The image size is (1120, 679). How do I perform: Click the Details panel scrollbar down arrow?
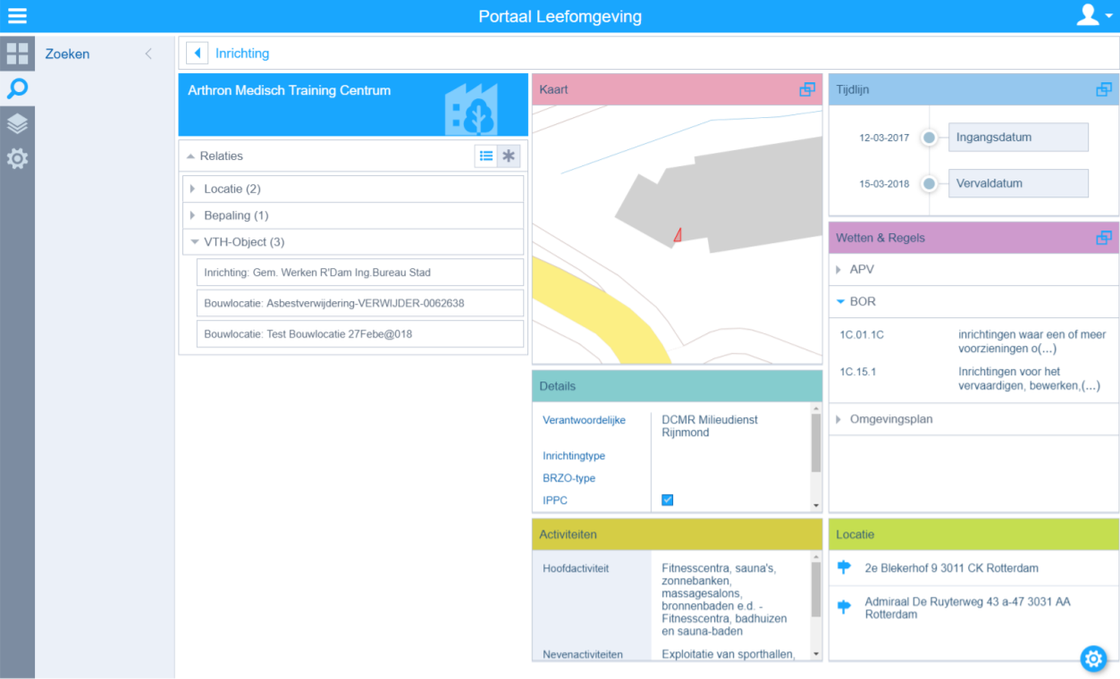(x=816, y=506)
